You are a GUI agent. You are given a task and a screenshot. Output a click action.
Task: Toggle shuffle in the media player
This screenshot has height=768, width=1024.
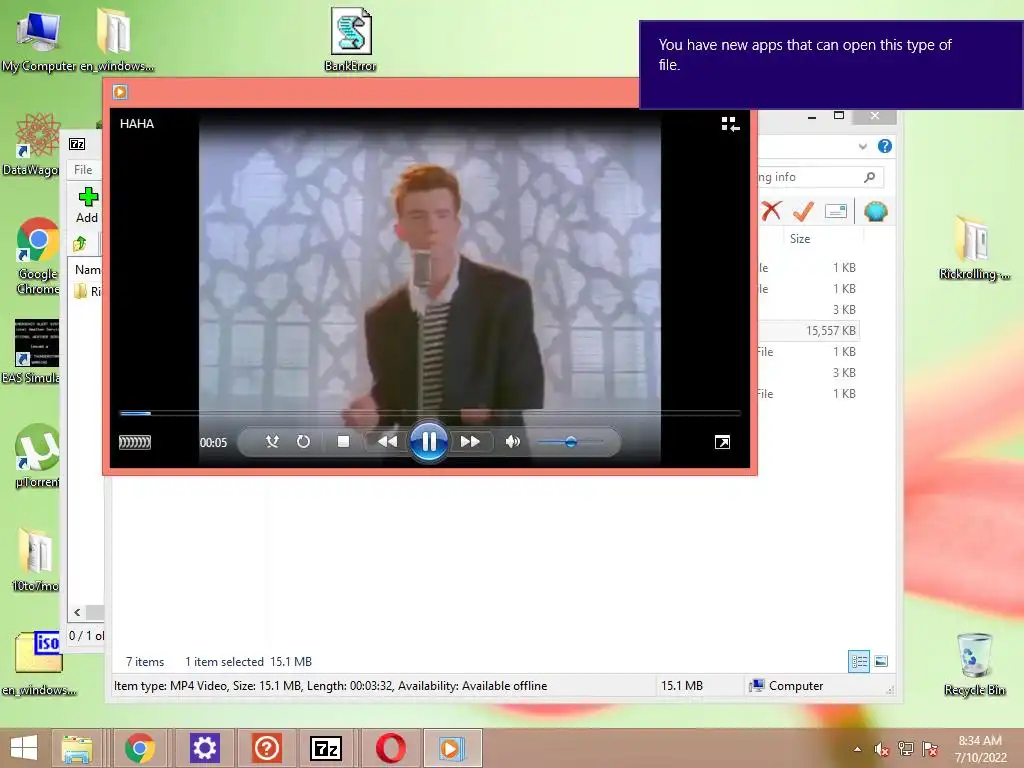pos(272,442)
